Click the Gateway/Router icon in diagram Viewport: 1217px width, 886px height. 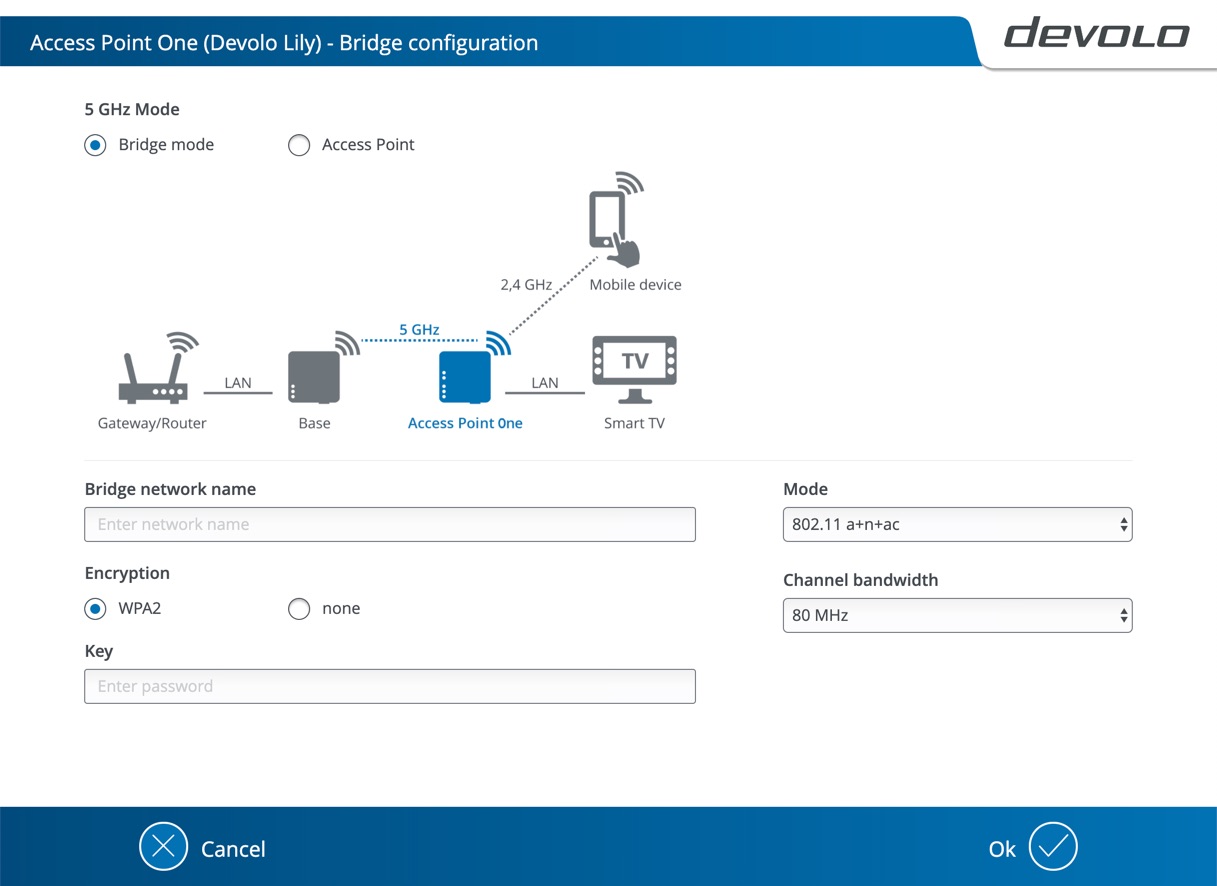point(155,370)
